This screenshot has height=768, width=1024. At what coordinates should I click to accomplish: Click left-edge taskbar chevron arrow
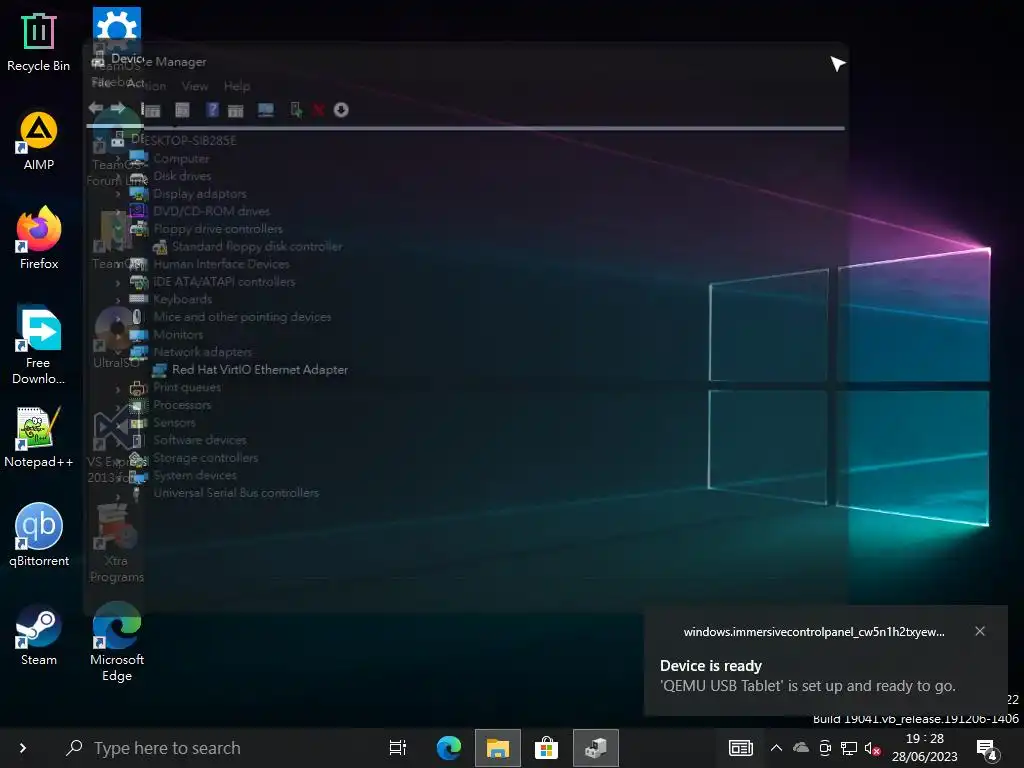[x=23, y=748]
